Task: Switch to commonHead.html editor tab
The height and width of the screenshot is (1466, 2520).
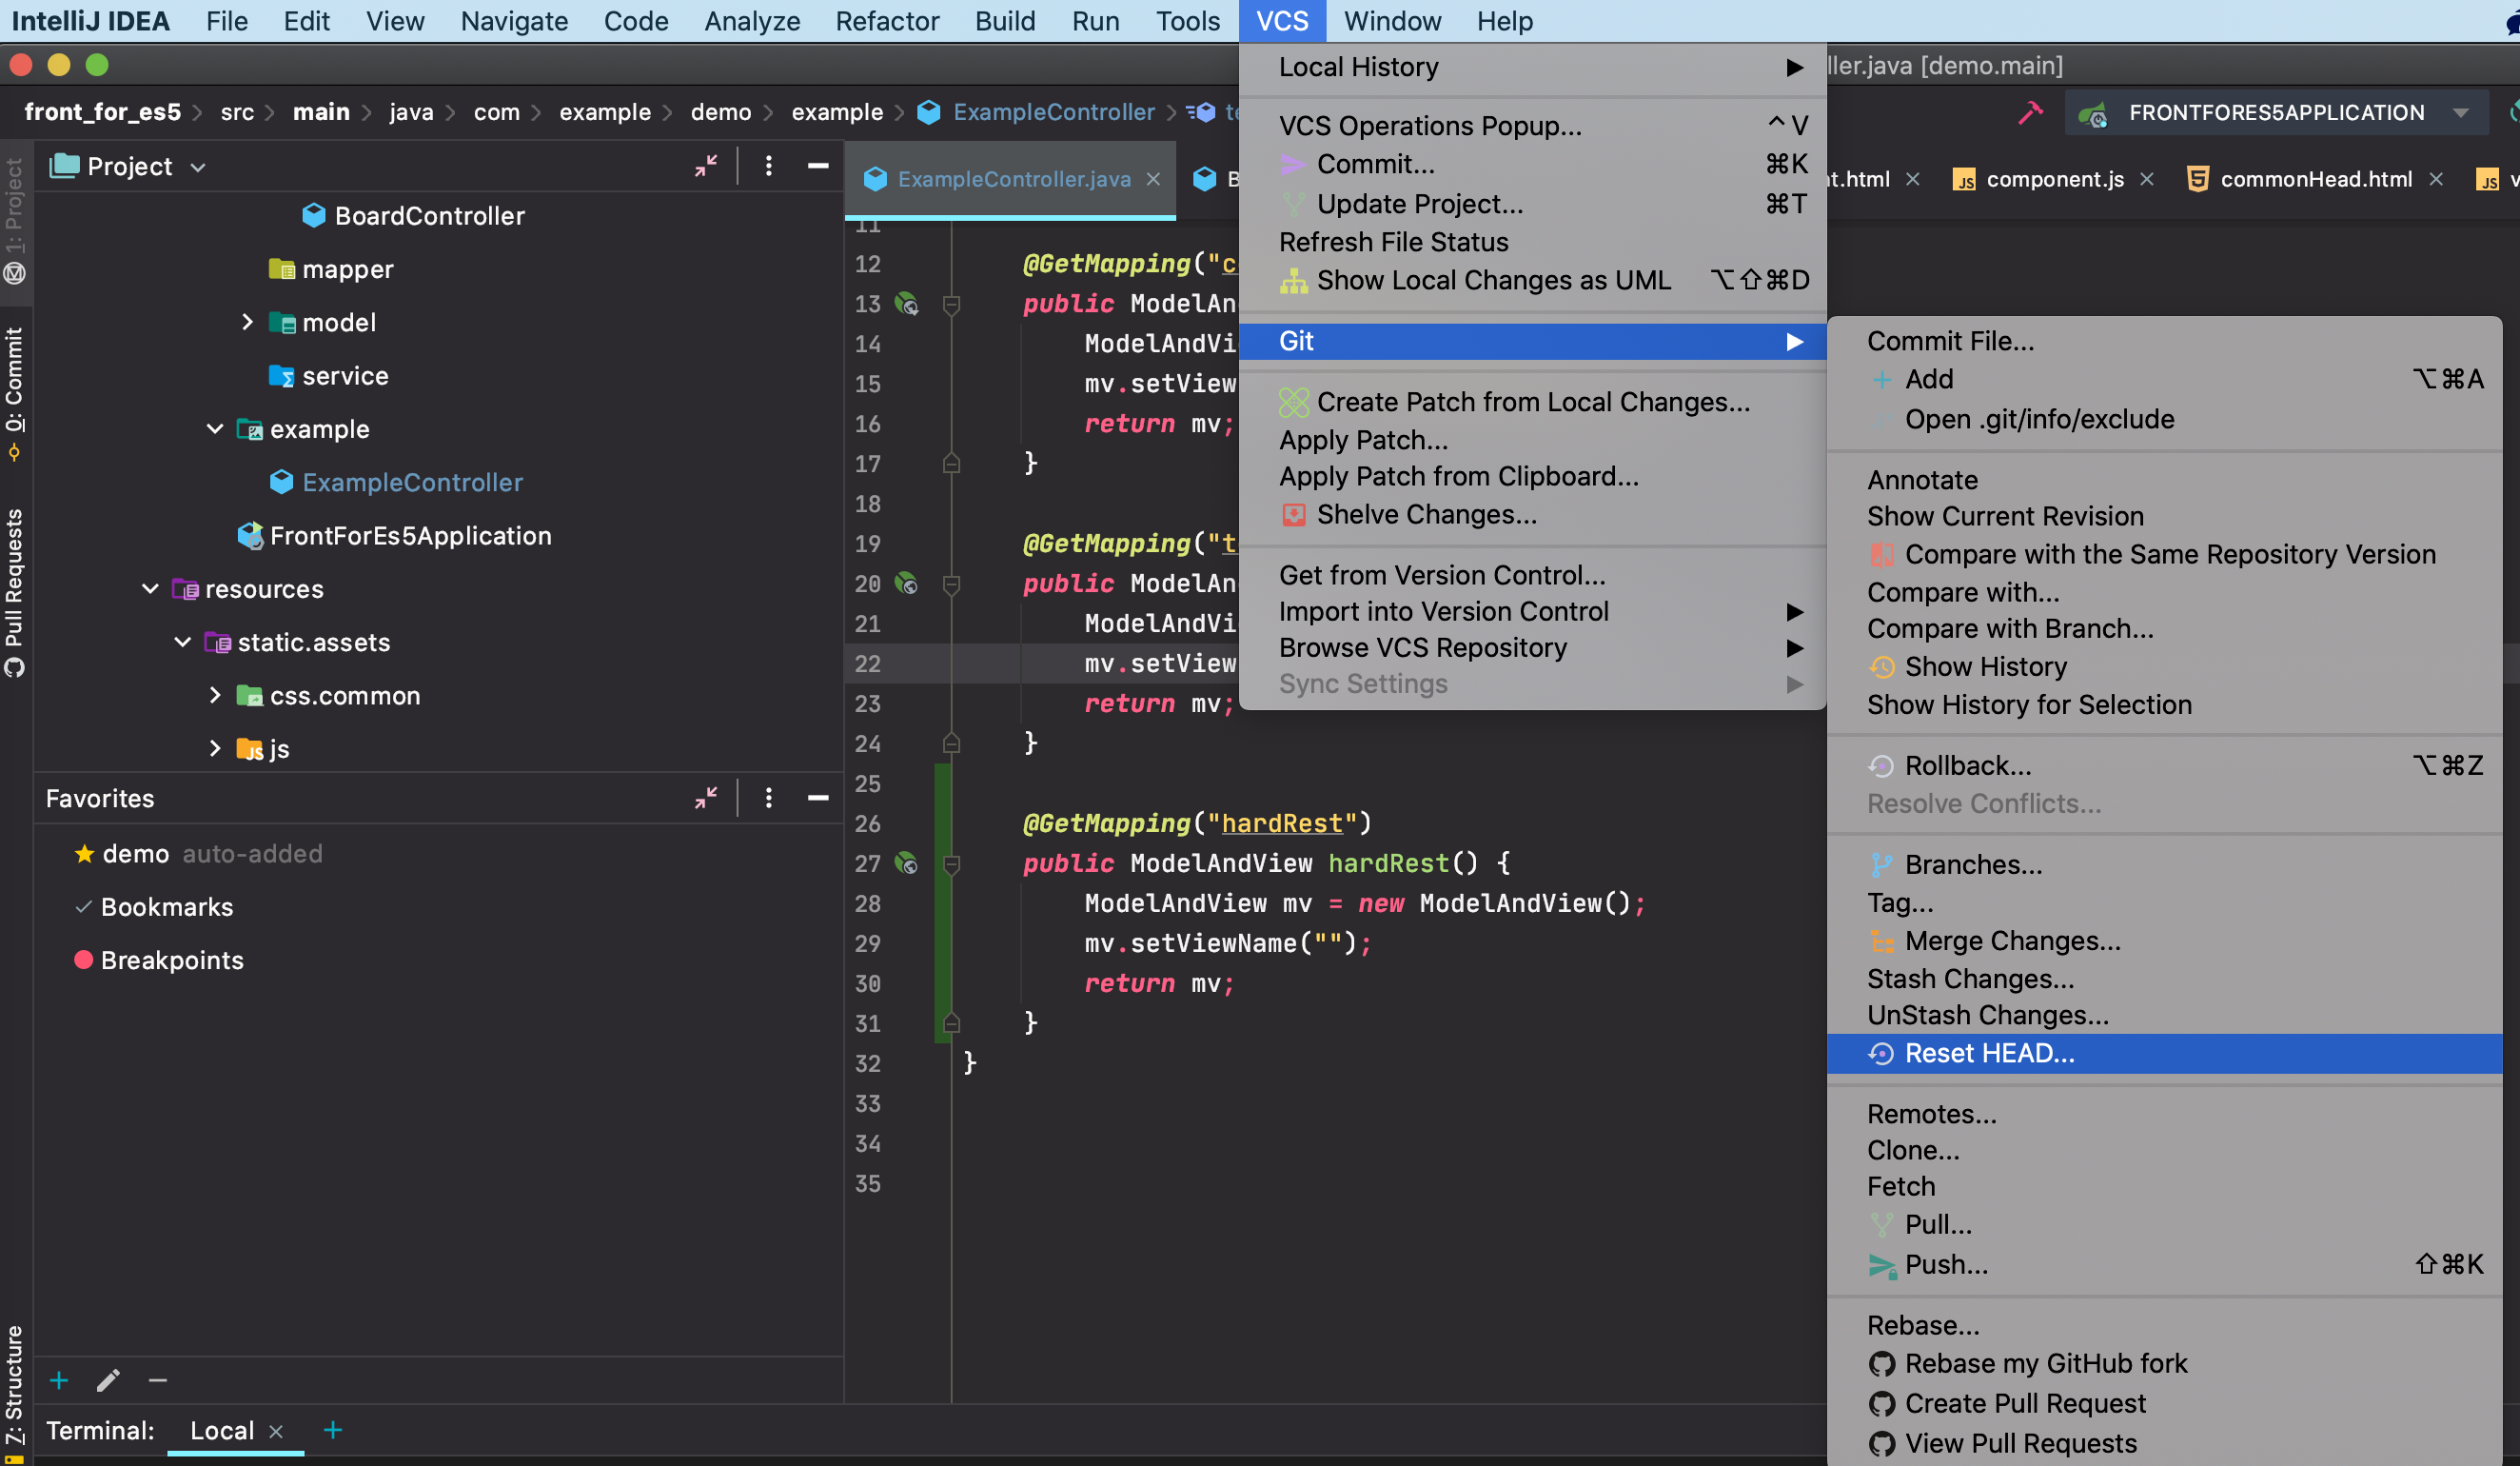Action: point(2314,179)
